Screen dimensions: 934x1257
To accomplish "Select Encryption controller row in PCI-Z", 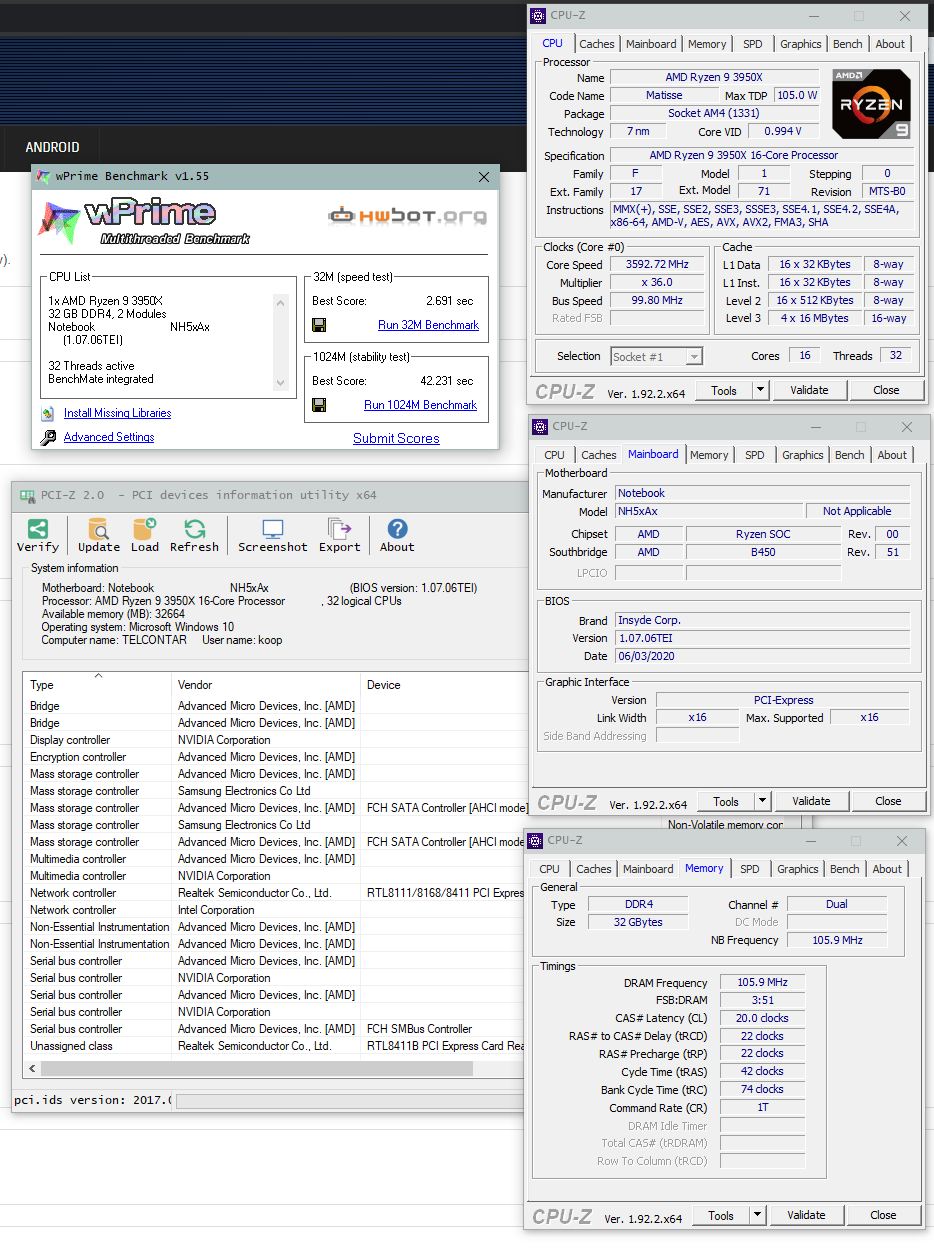I will click(x=274, y=757).
